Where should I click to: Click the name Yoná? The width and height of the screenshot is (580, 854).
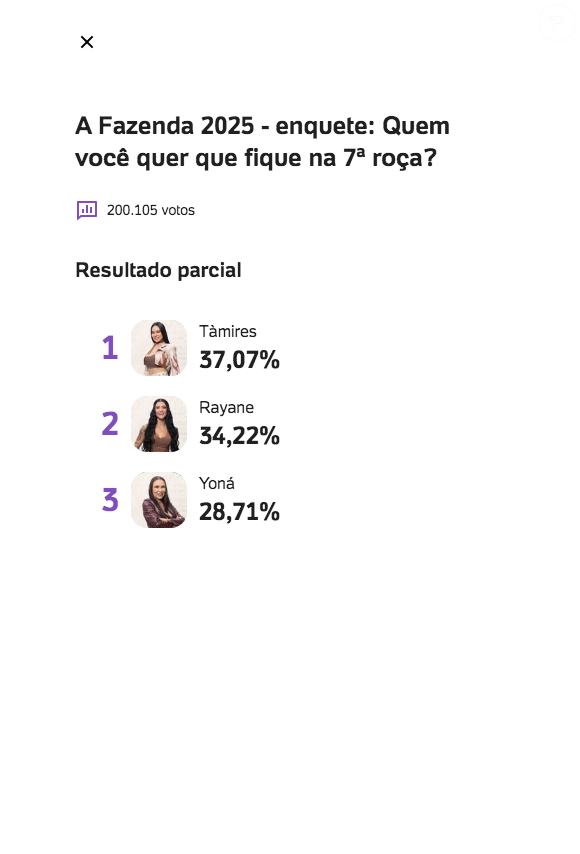[x=216, y=483]
